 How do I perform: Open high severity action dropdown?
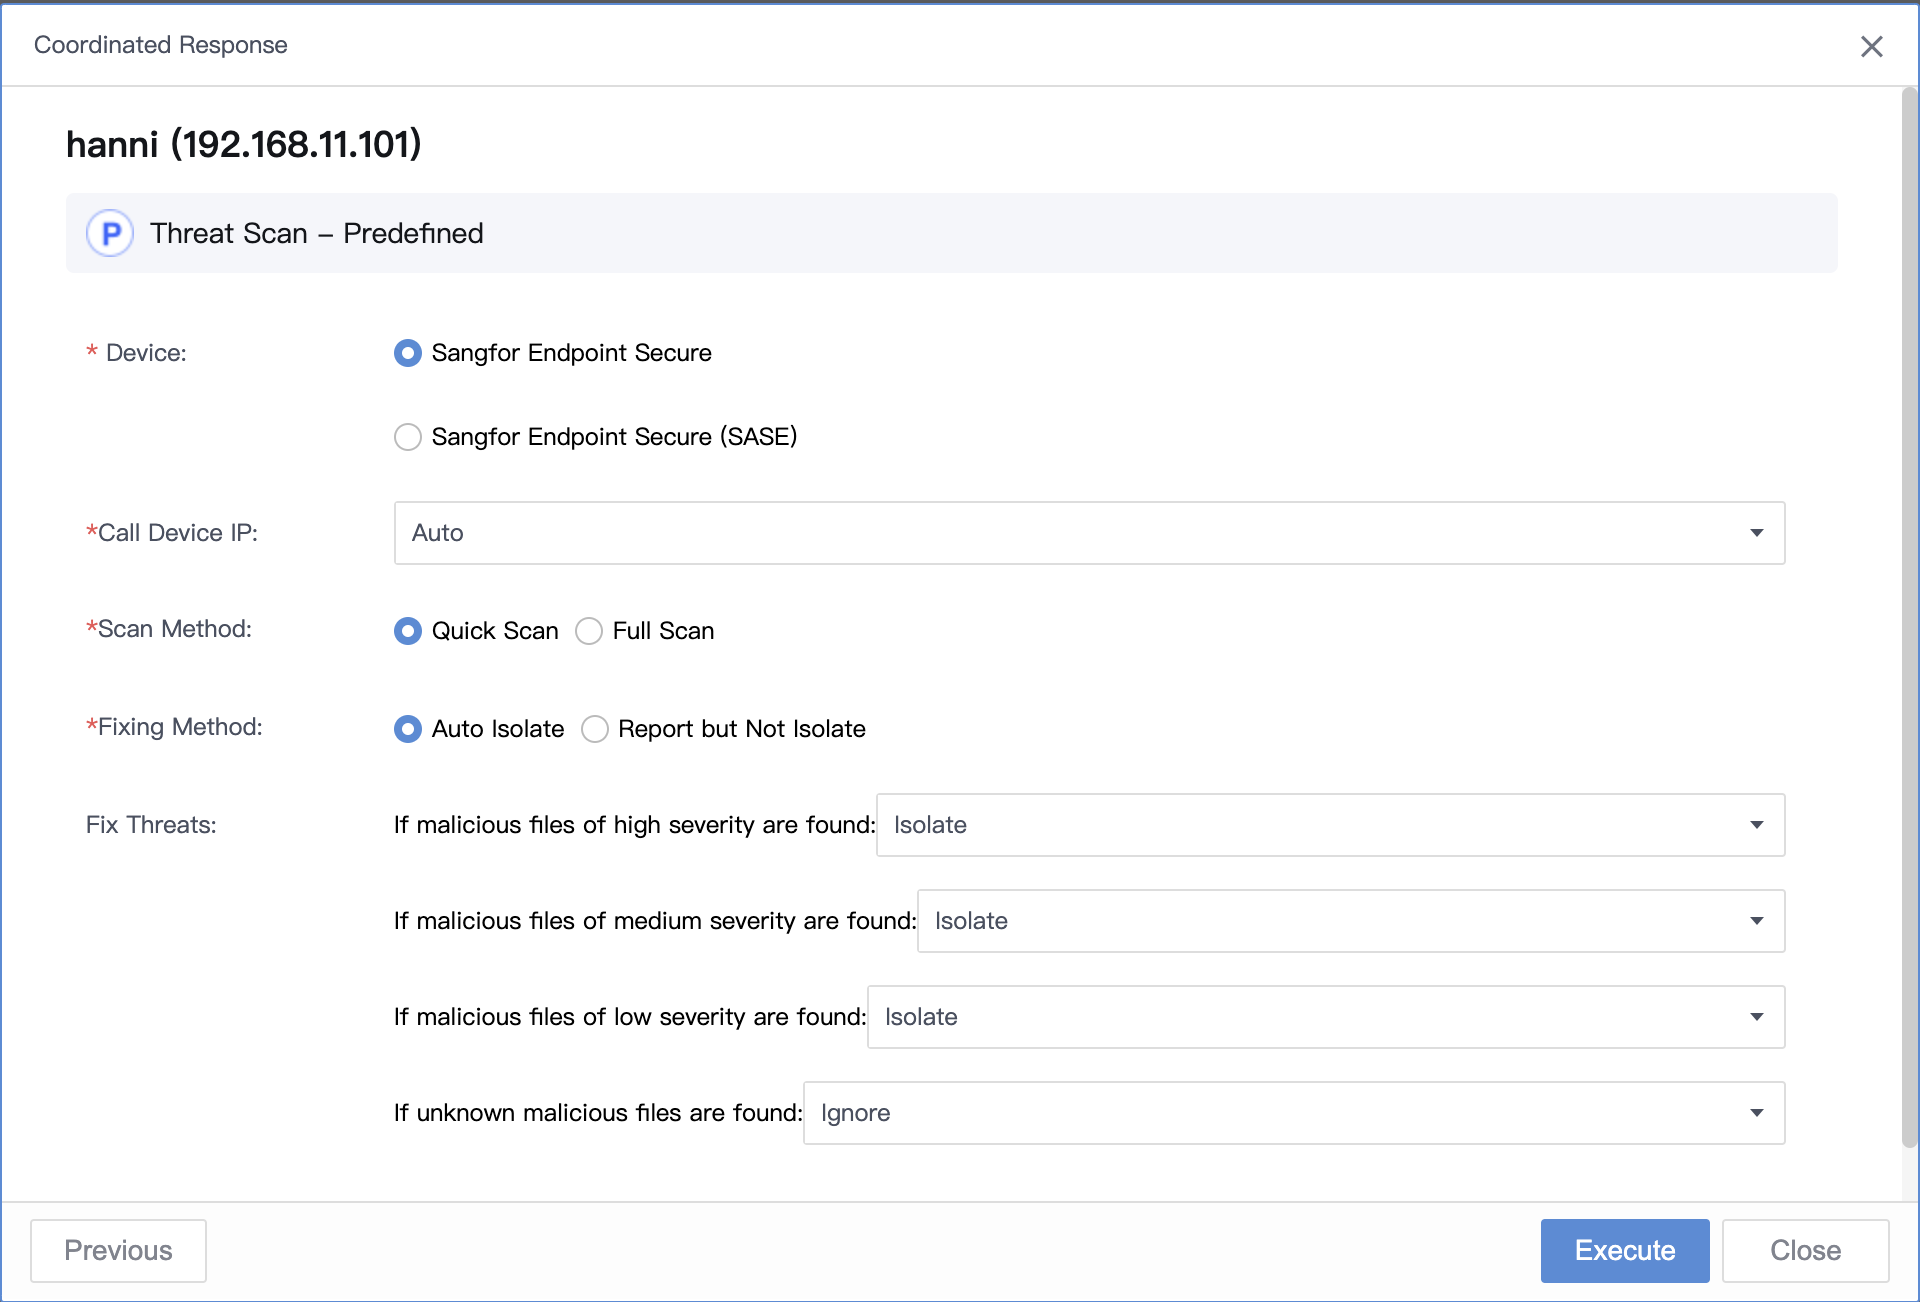(x=1330, y=825)
